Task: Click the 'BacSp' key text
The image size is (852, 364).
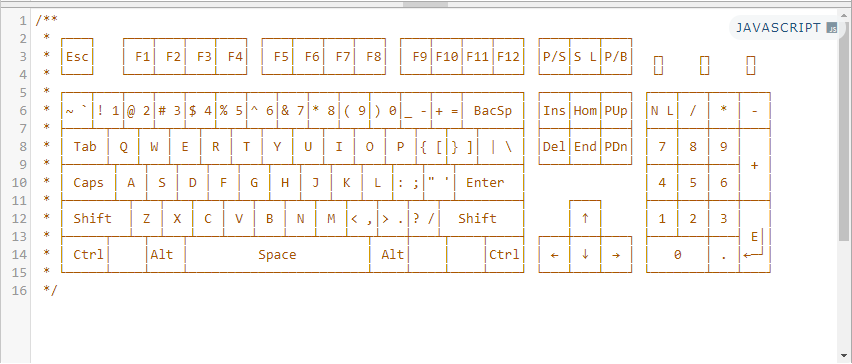Action: [493, 111]
